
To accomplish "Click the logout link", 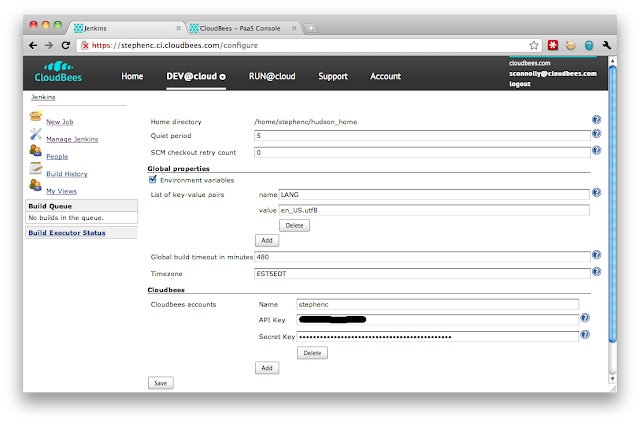I will coord(520,85).
